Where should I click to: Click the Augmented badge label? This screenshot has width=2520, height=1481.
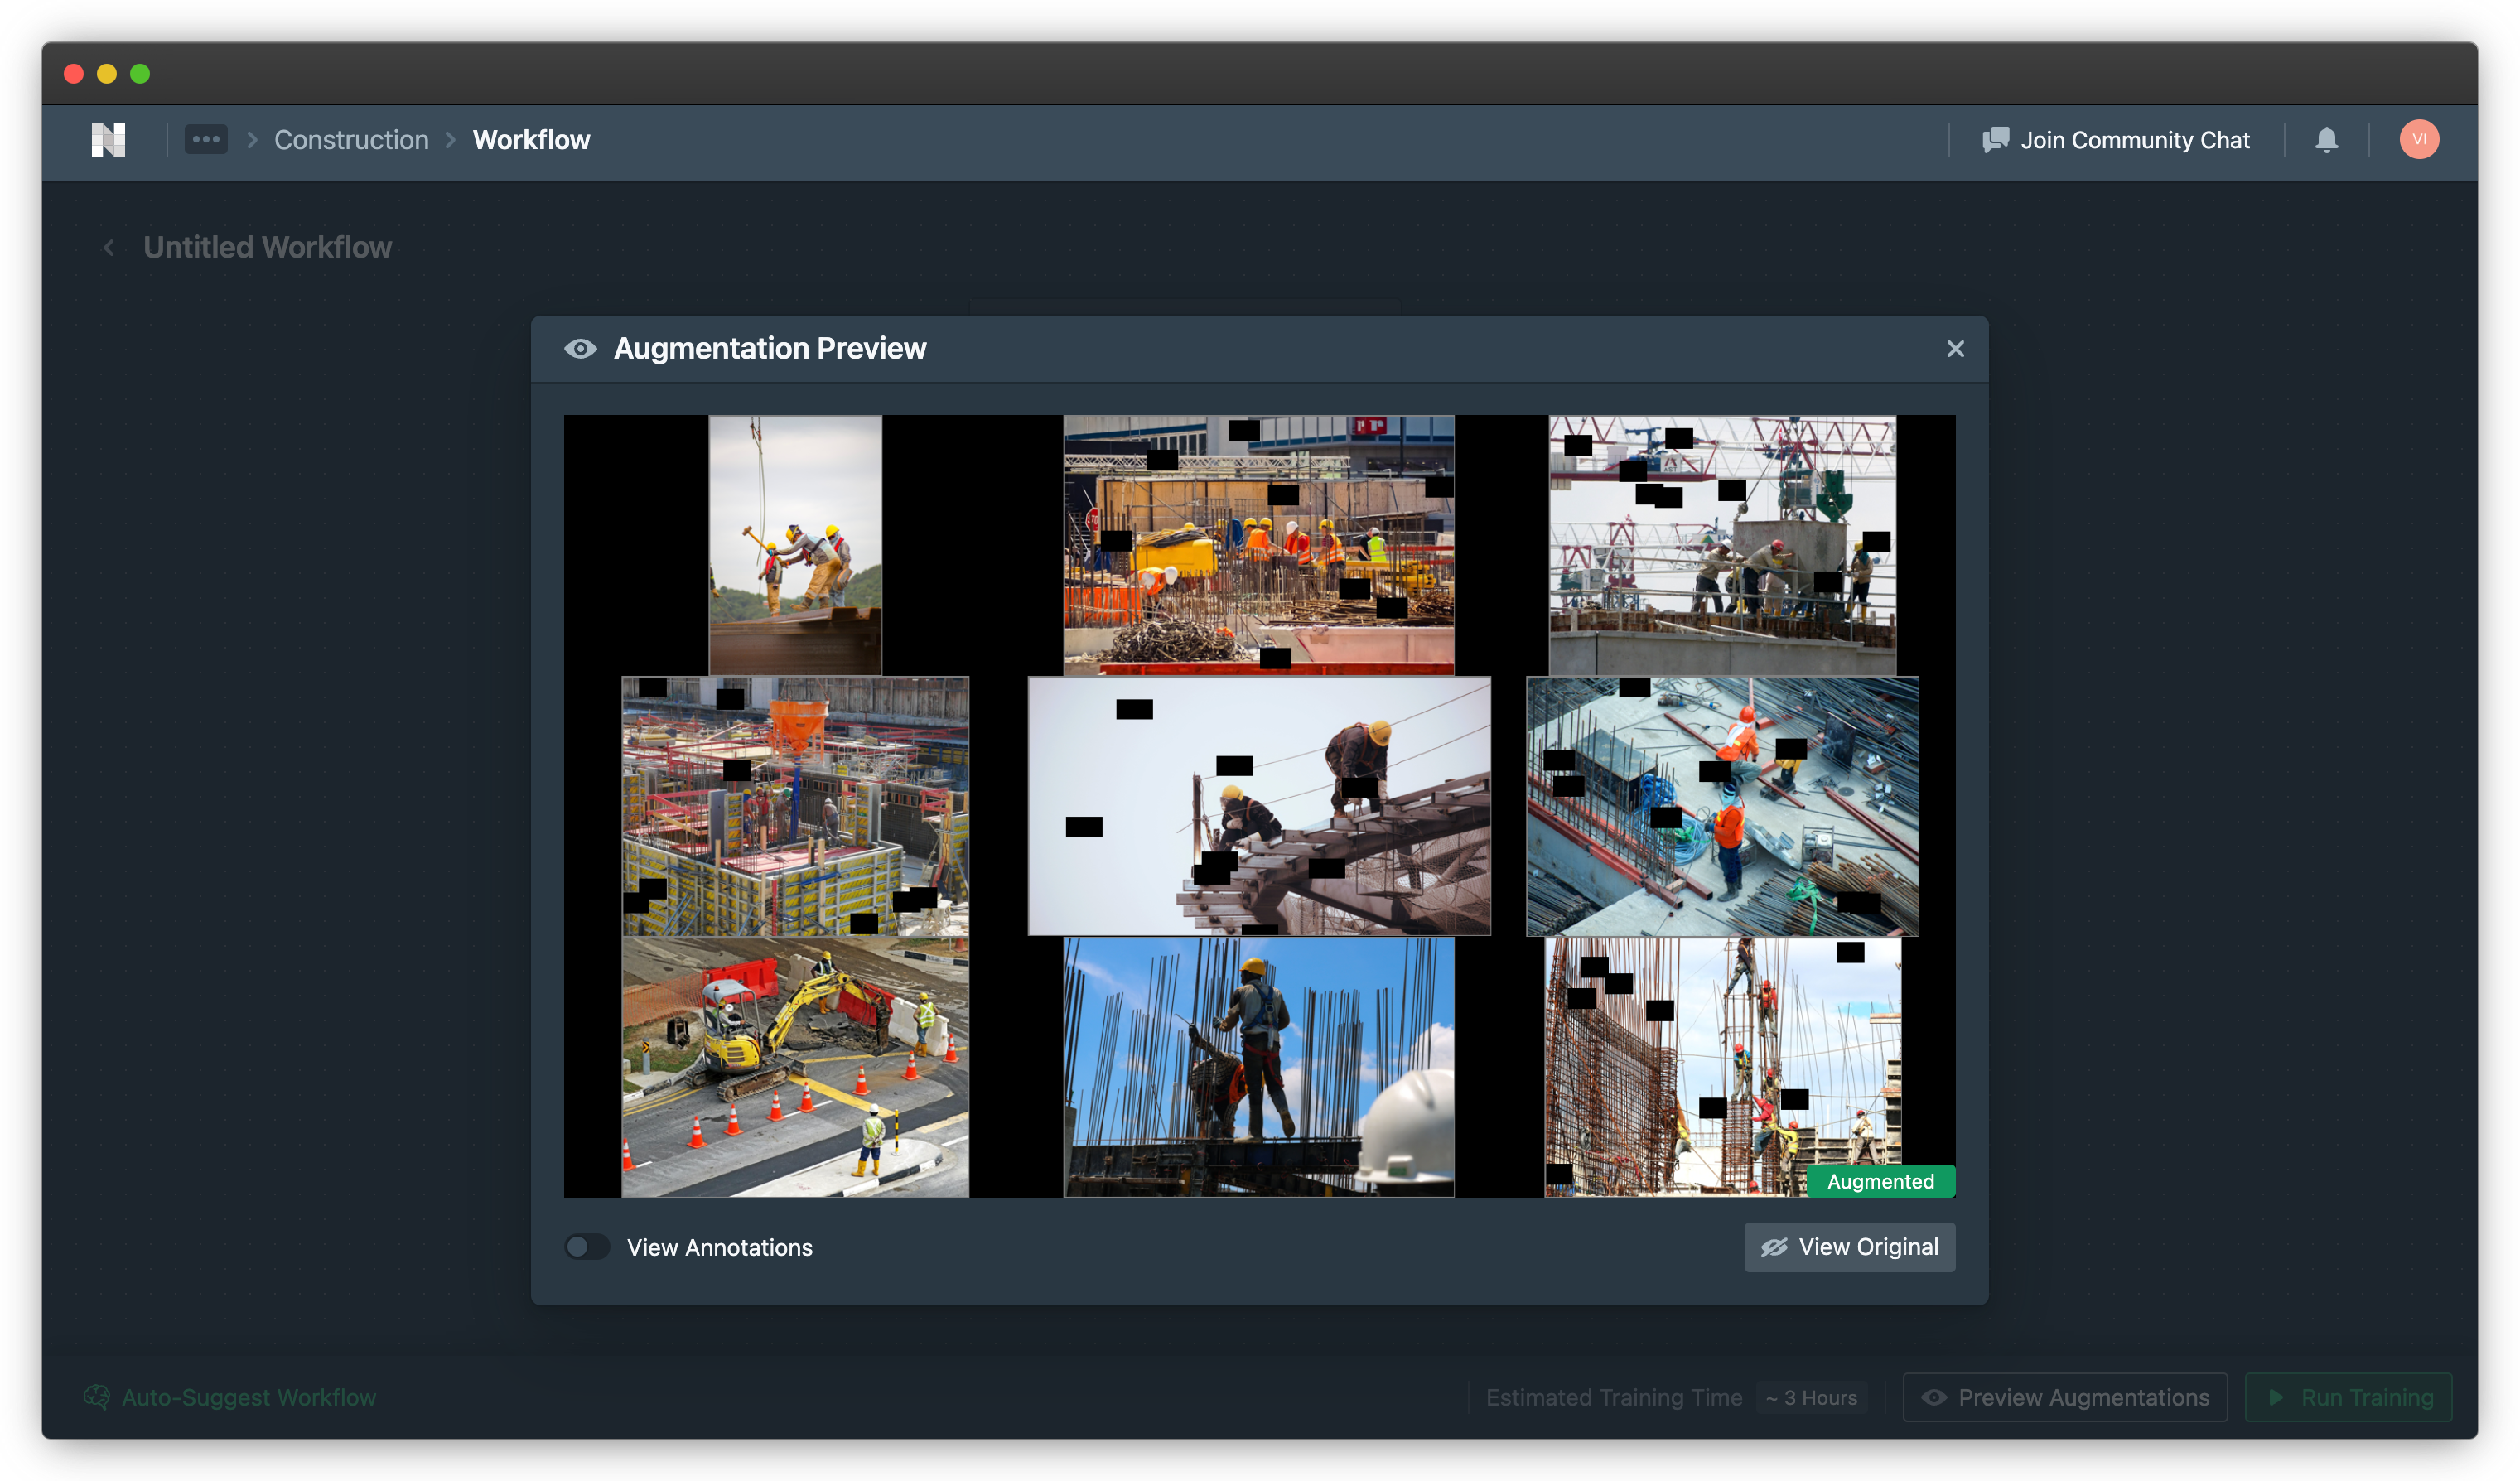click(1880, 1181)
